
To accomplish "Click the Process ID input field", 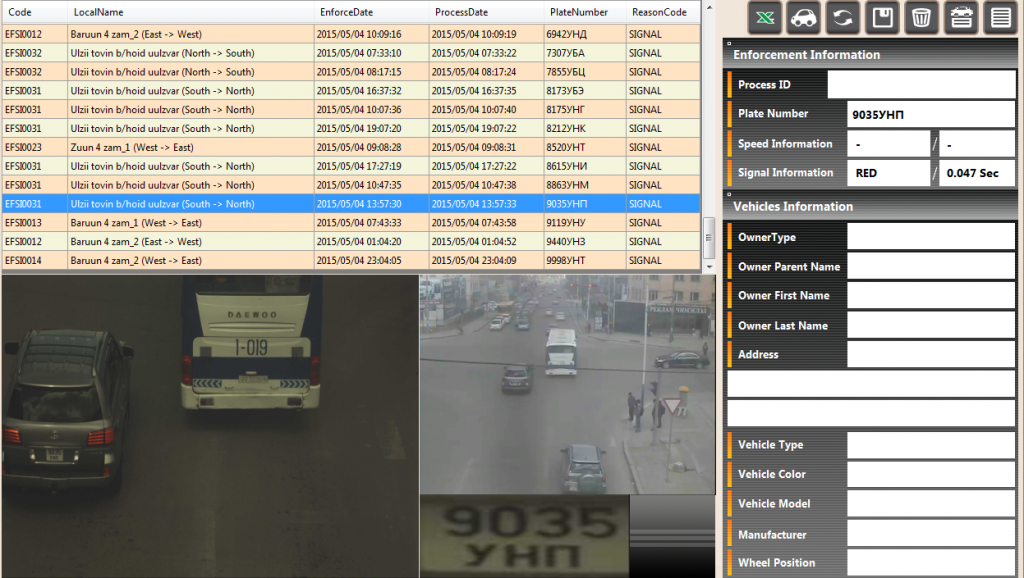I will 920,85.
